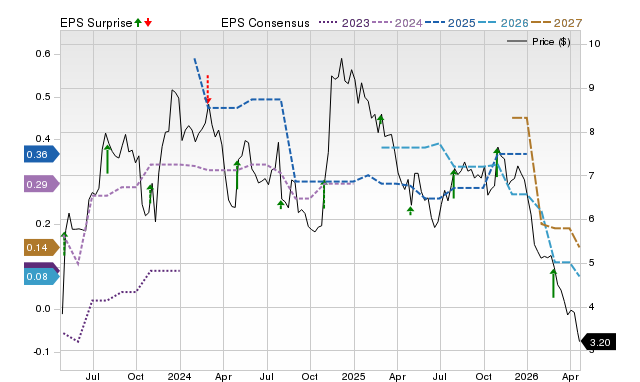Click the 10 label on the price axis

(594, 44)
